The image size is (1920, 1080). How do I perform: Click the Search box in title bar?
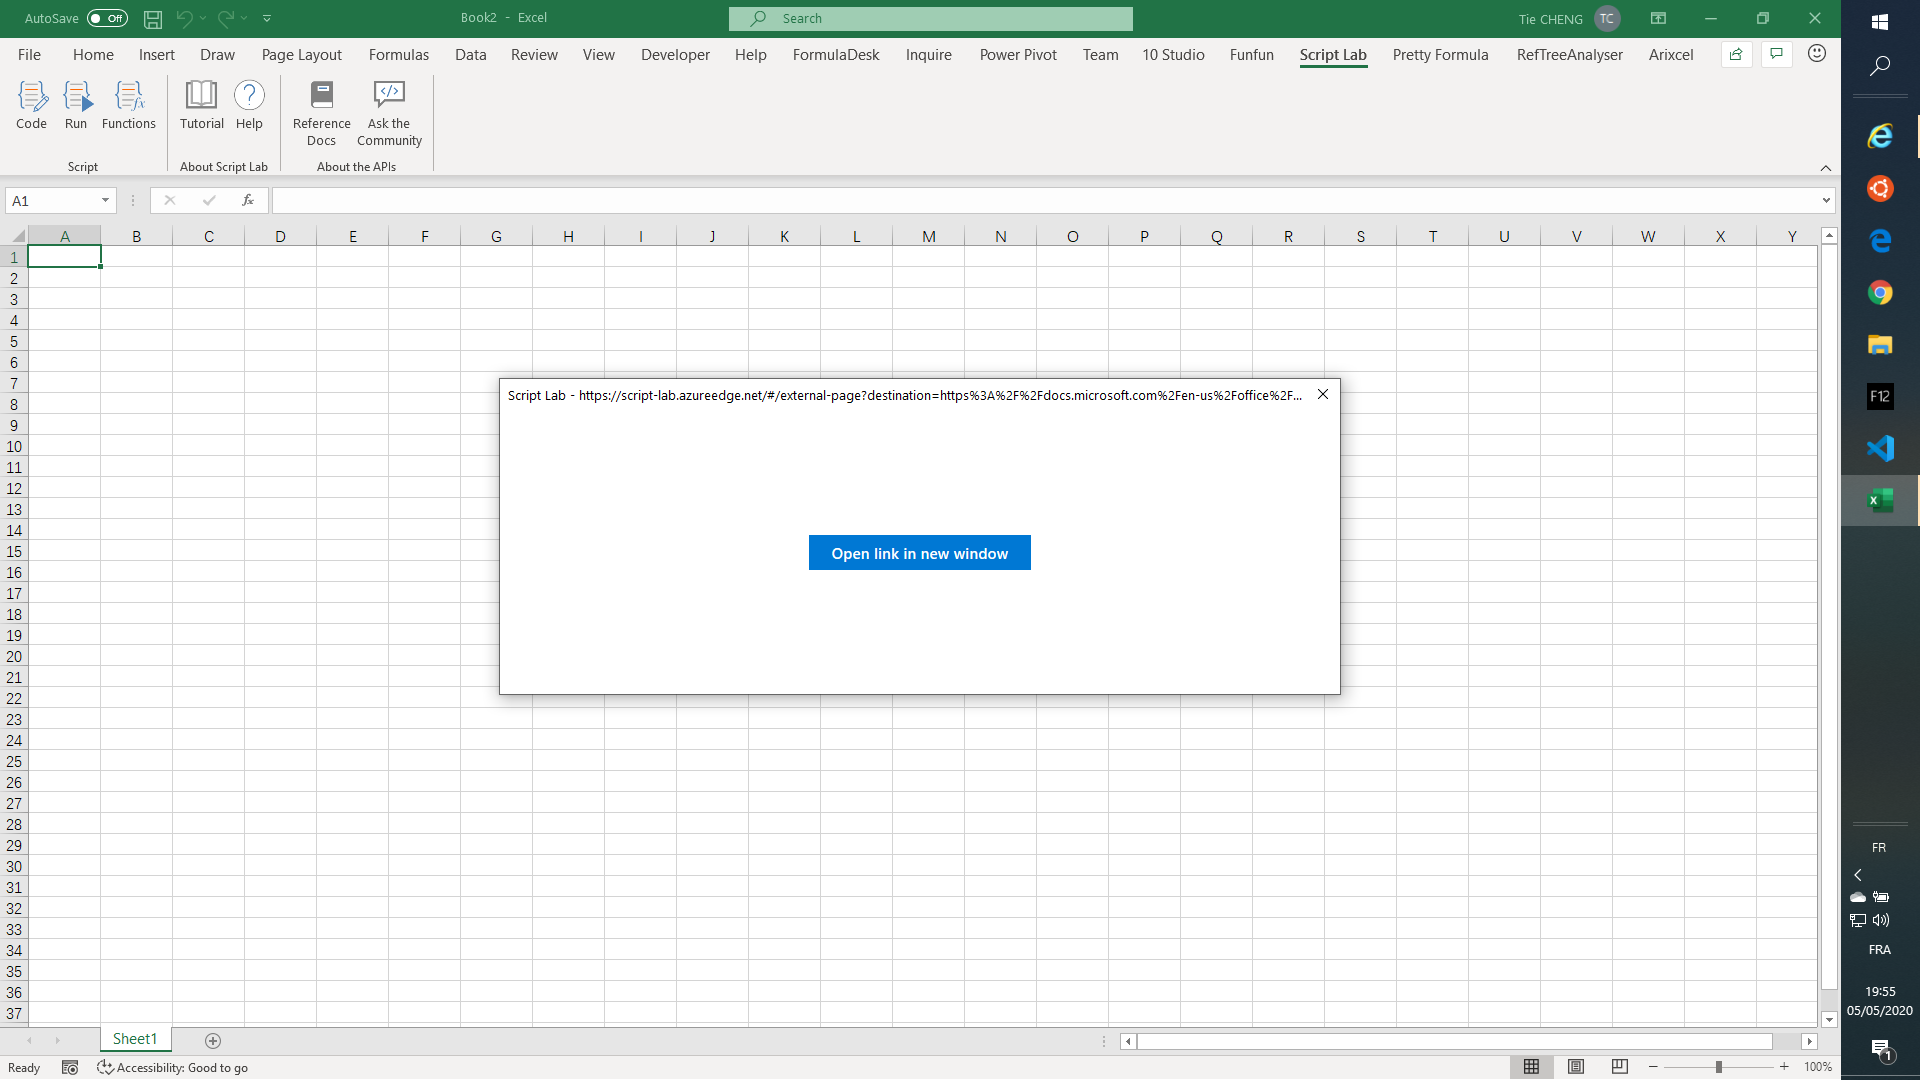(930, 18)
